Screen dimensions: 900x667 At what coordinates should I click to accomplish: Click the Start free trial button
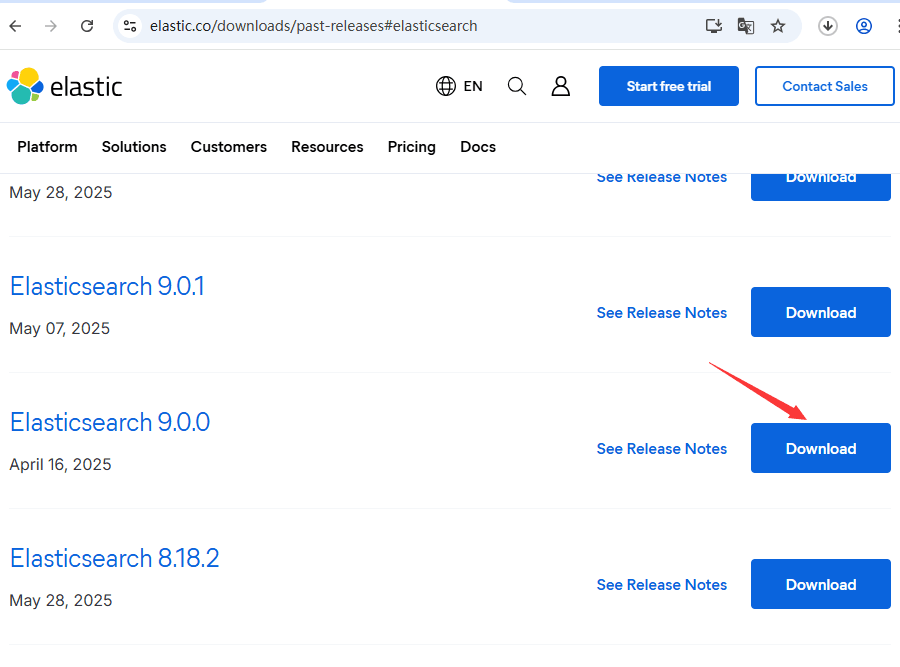click(x=669, y=86)
